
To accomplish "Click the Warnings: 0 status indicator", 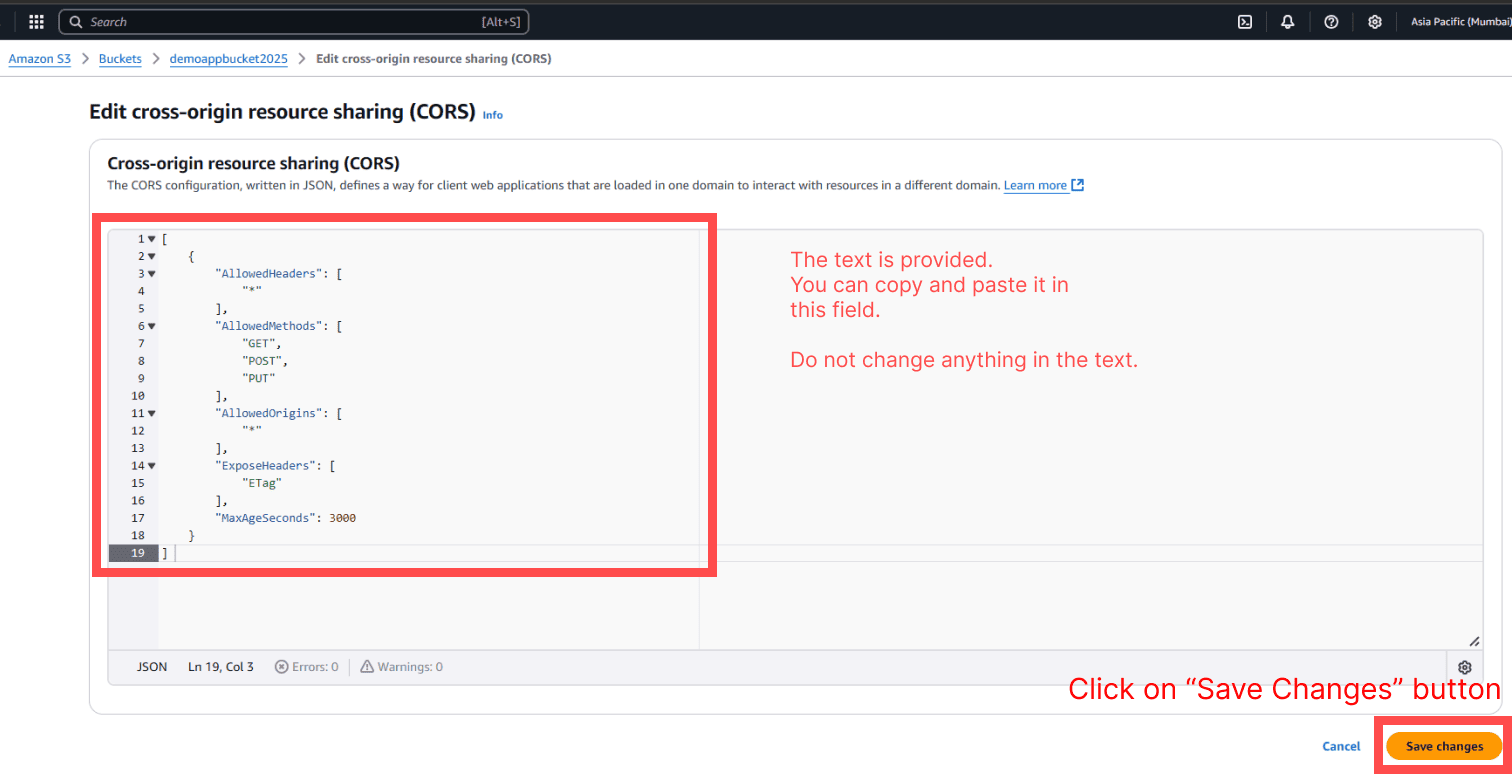I will (401, 667).
